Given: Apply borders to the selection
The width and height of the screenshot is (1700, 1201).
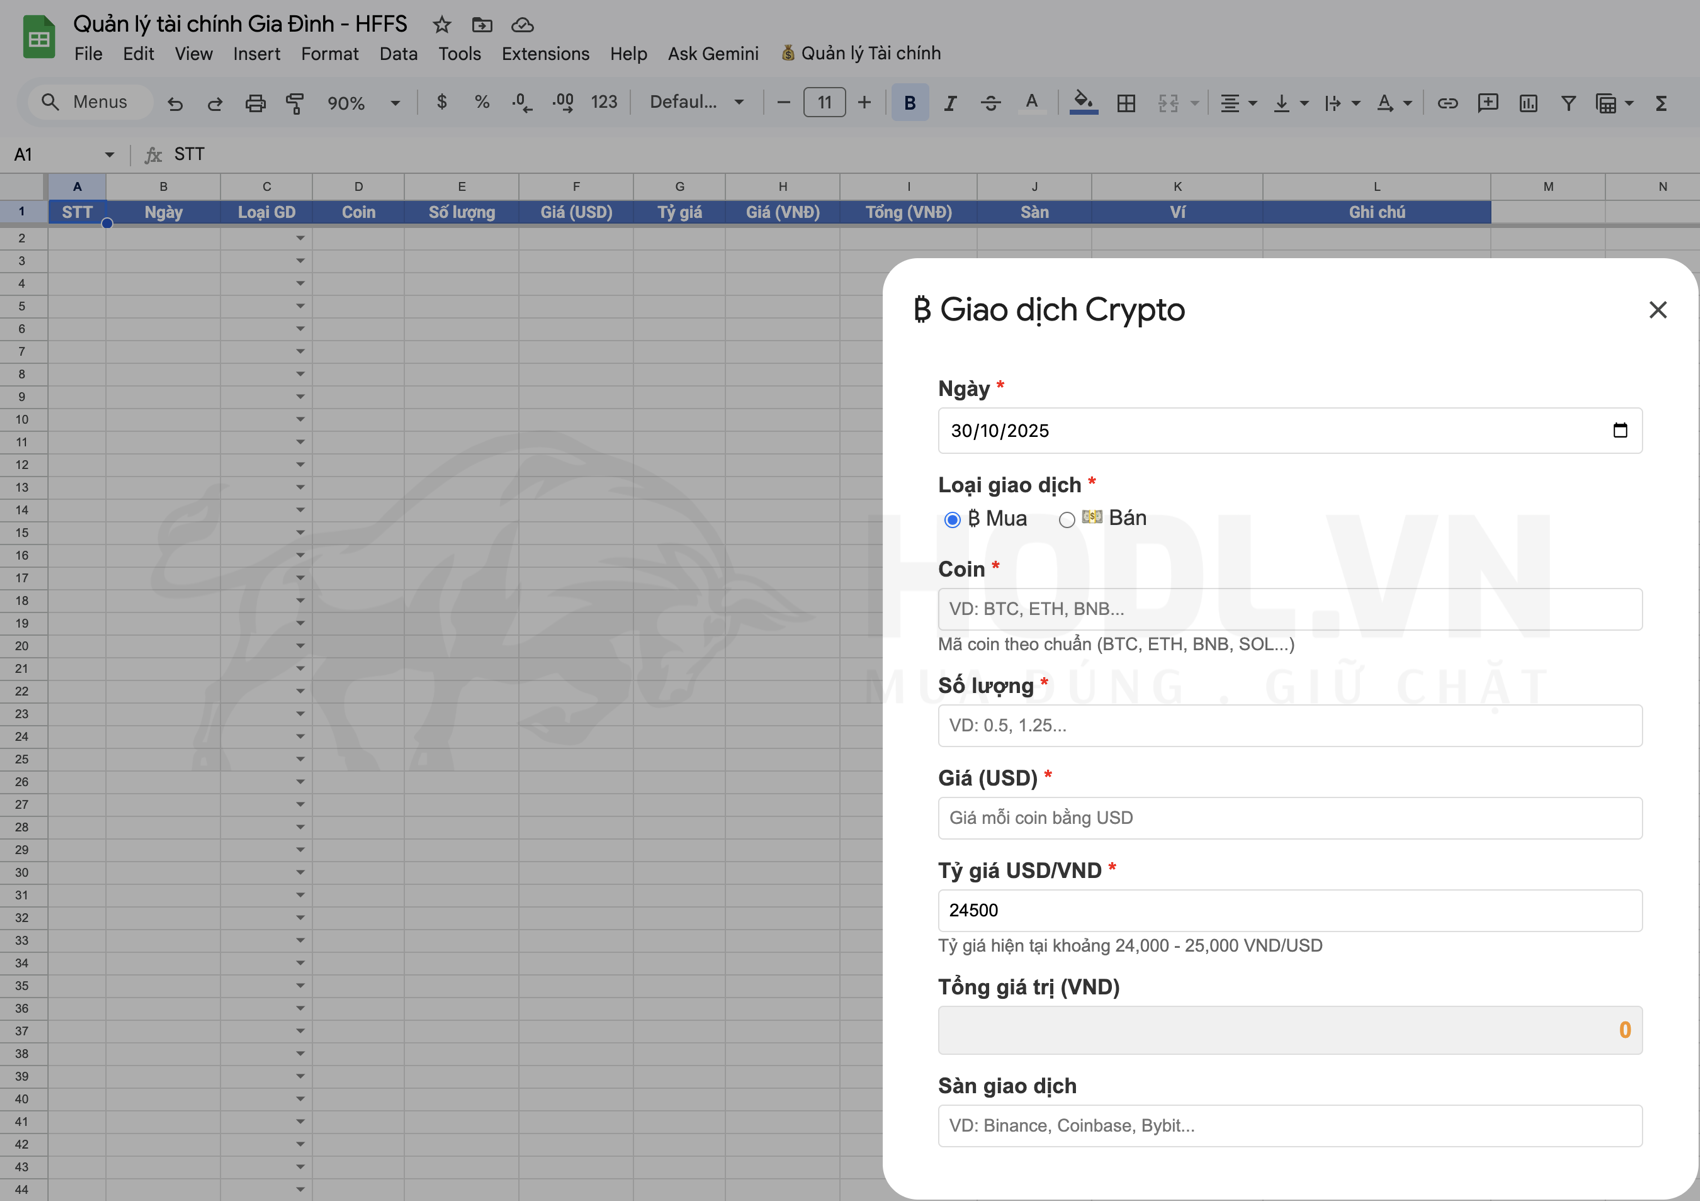Looking at the screenshot, I should tap(1126, 102).
